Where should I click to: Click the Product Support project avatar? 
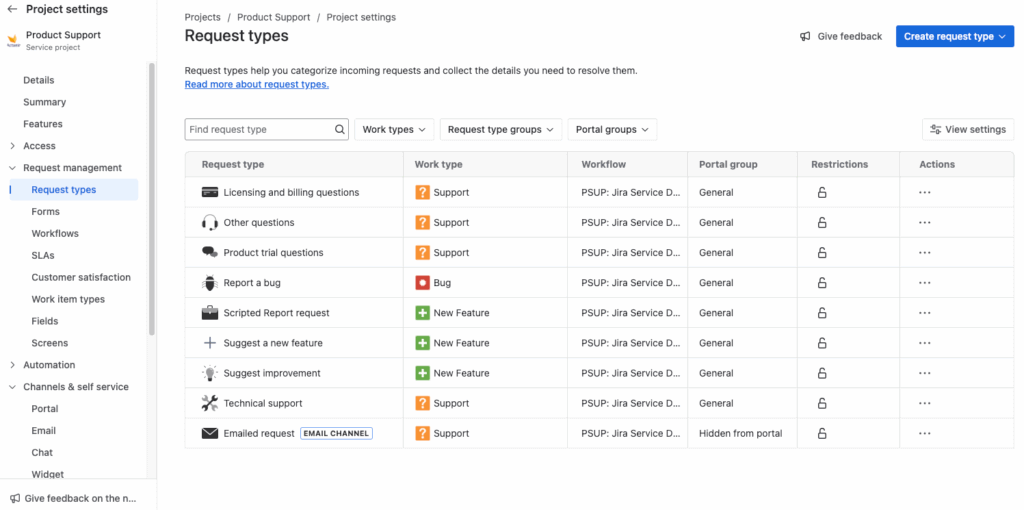[13, 40]
